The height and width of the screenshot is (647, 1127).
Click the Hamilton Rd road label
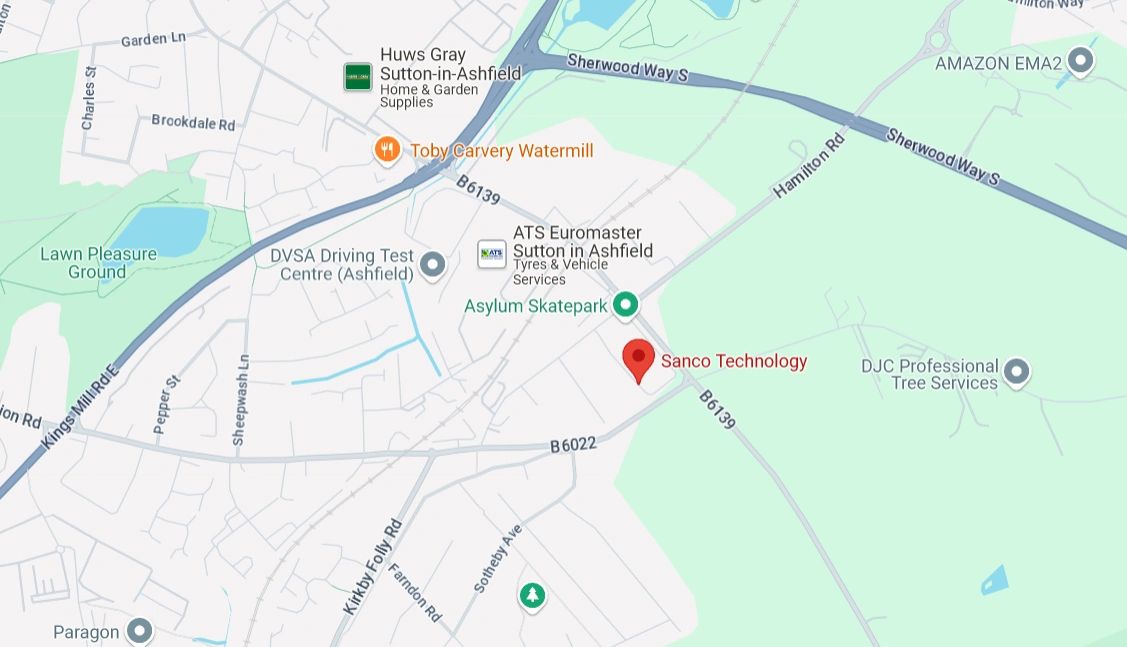click(x=808, y=166)
